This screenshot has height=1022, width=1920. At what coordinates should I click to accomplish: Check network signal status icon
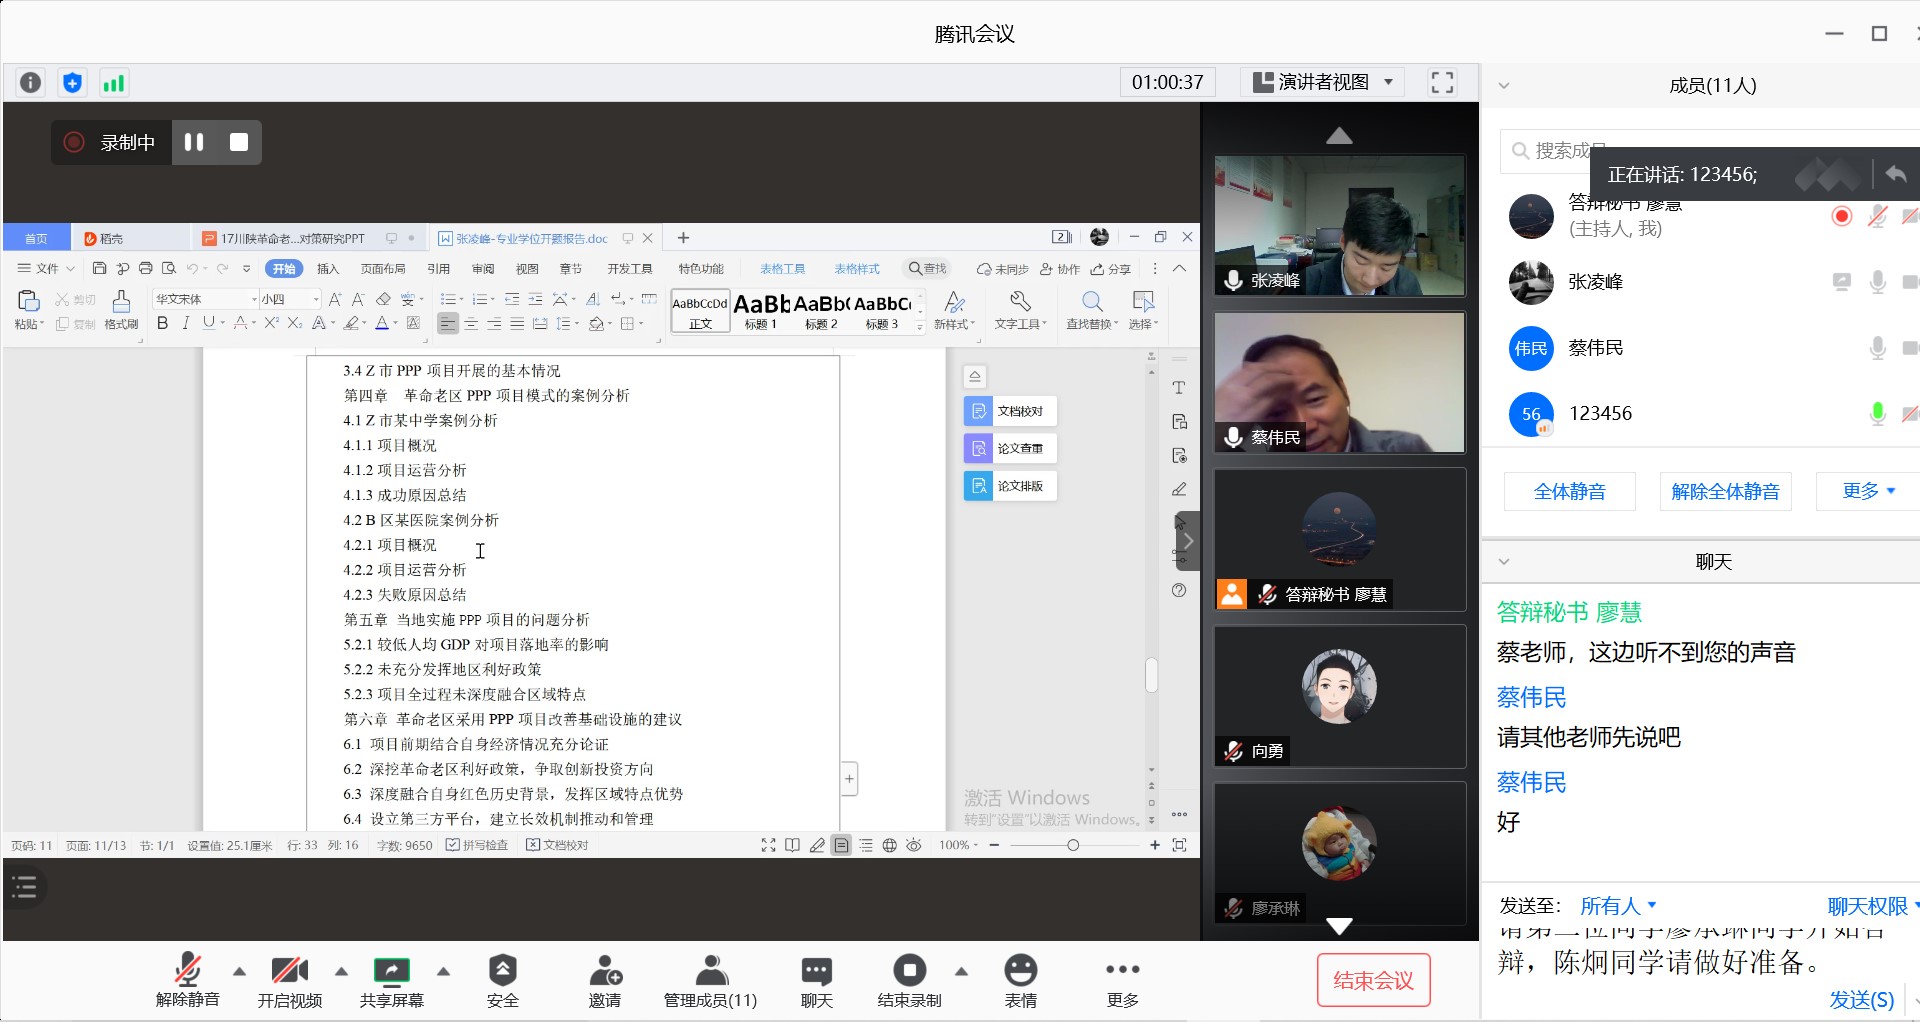(x=114, y=82)
